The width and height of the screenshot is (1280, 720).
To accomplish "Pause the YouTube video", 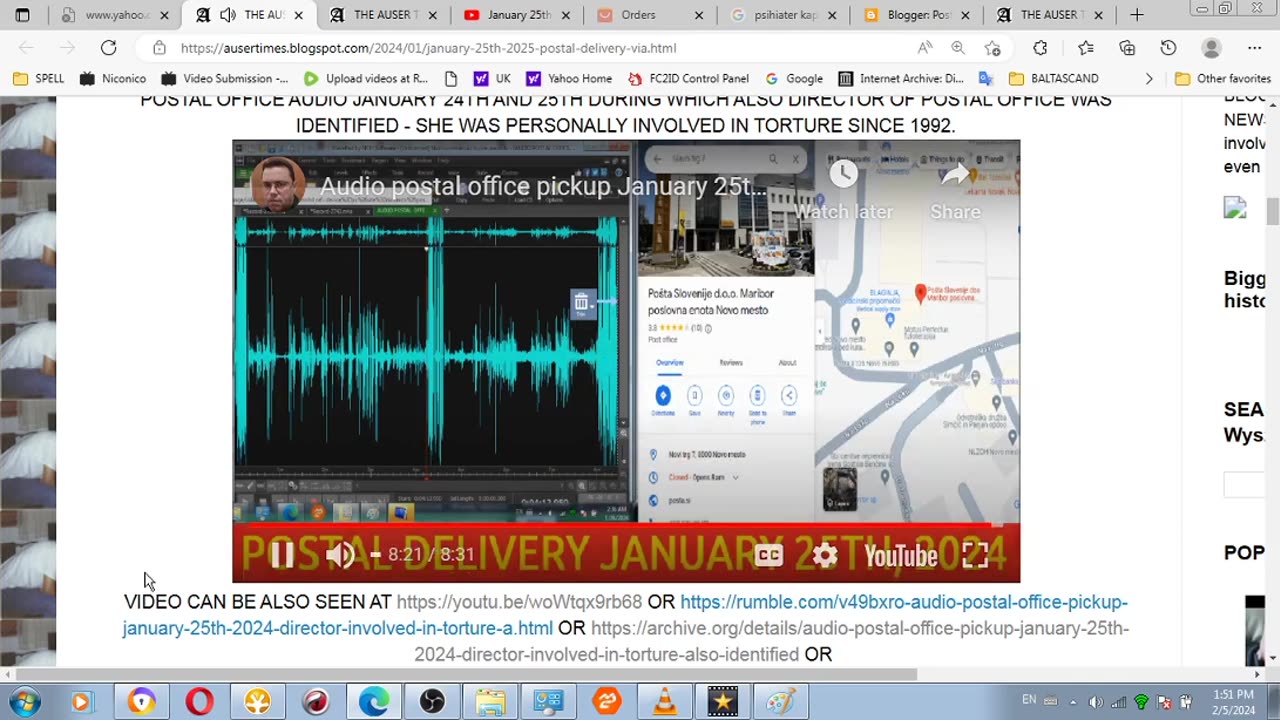I will 282,555.
